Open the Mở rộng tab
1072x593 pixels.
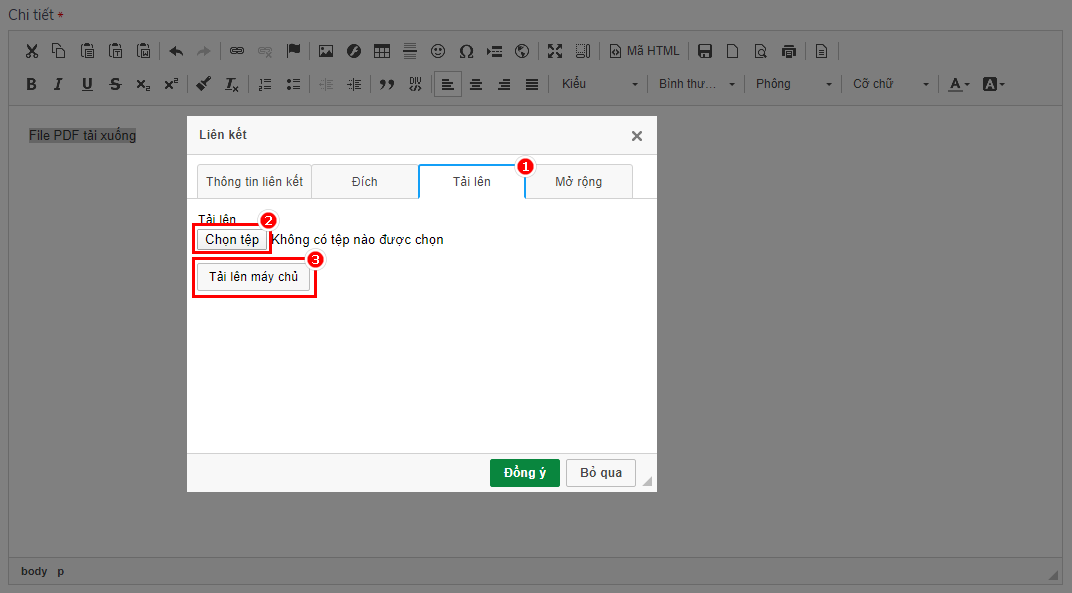(578, 182)
